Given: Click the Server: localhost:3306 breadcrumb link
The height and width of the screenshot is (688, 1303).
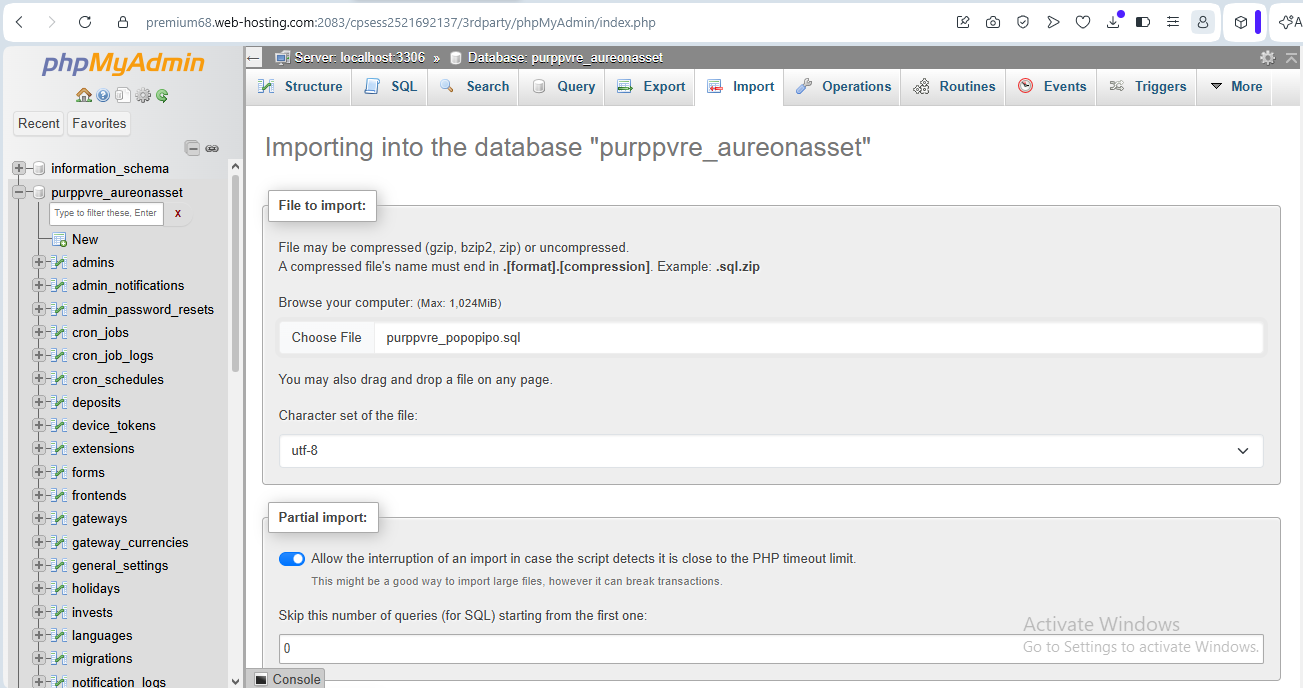Looking at the screenshot, I should tap(360, 57).
